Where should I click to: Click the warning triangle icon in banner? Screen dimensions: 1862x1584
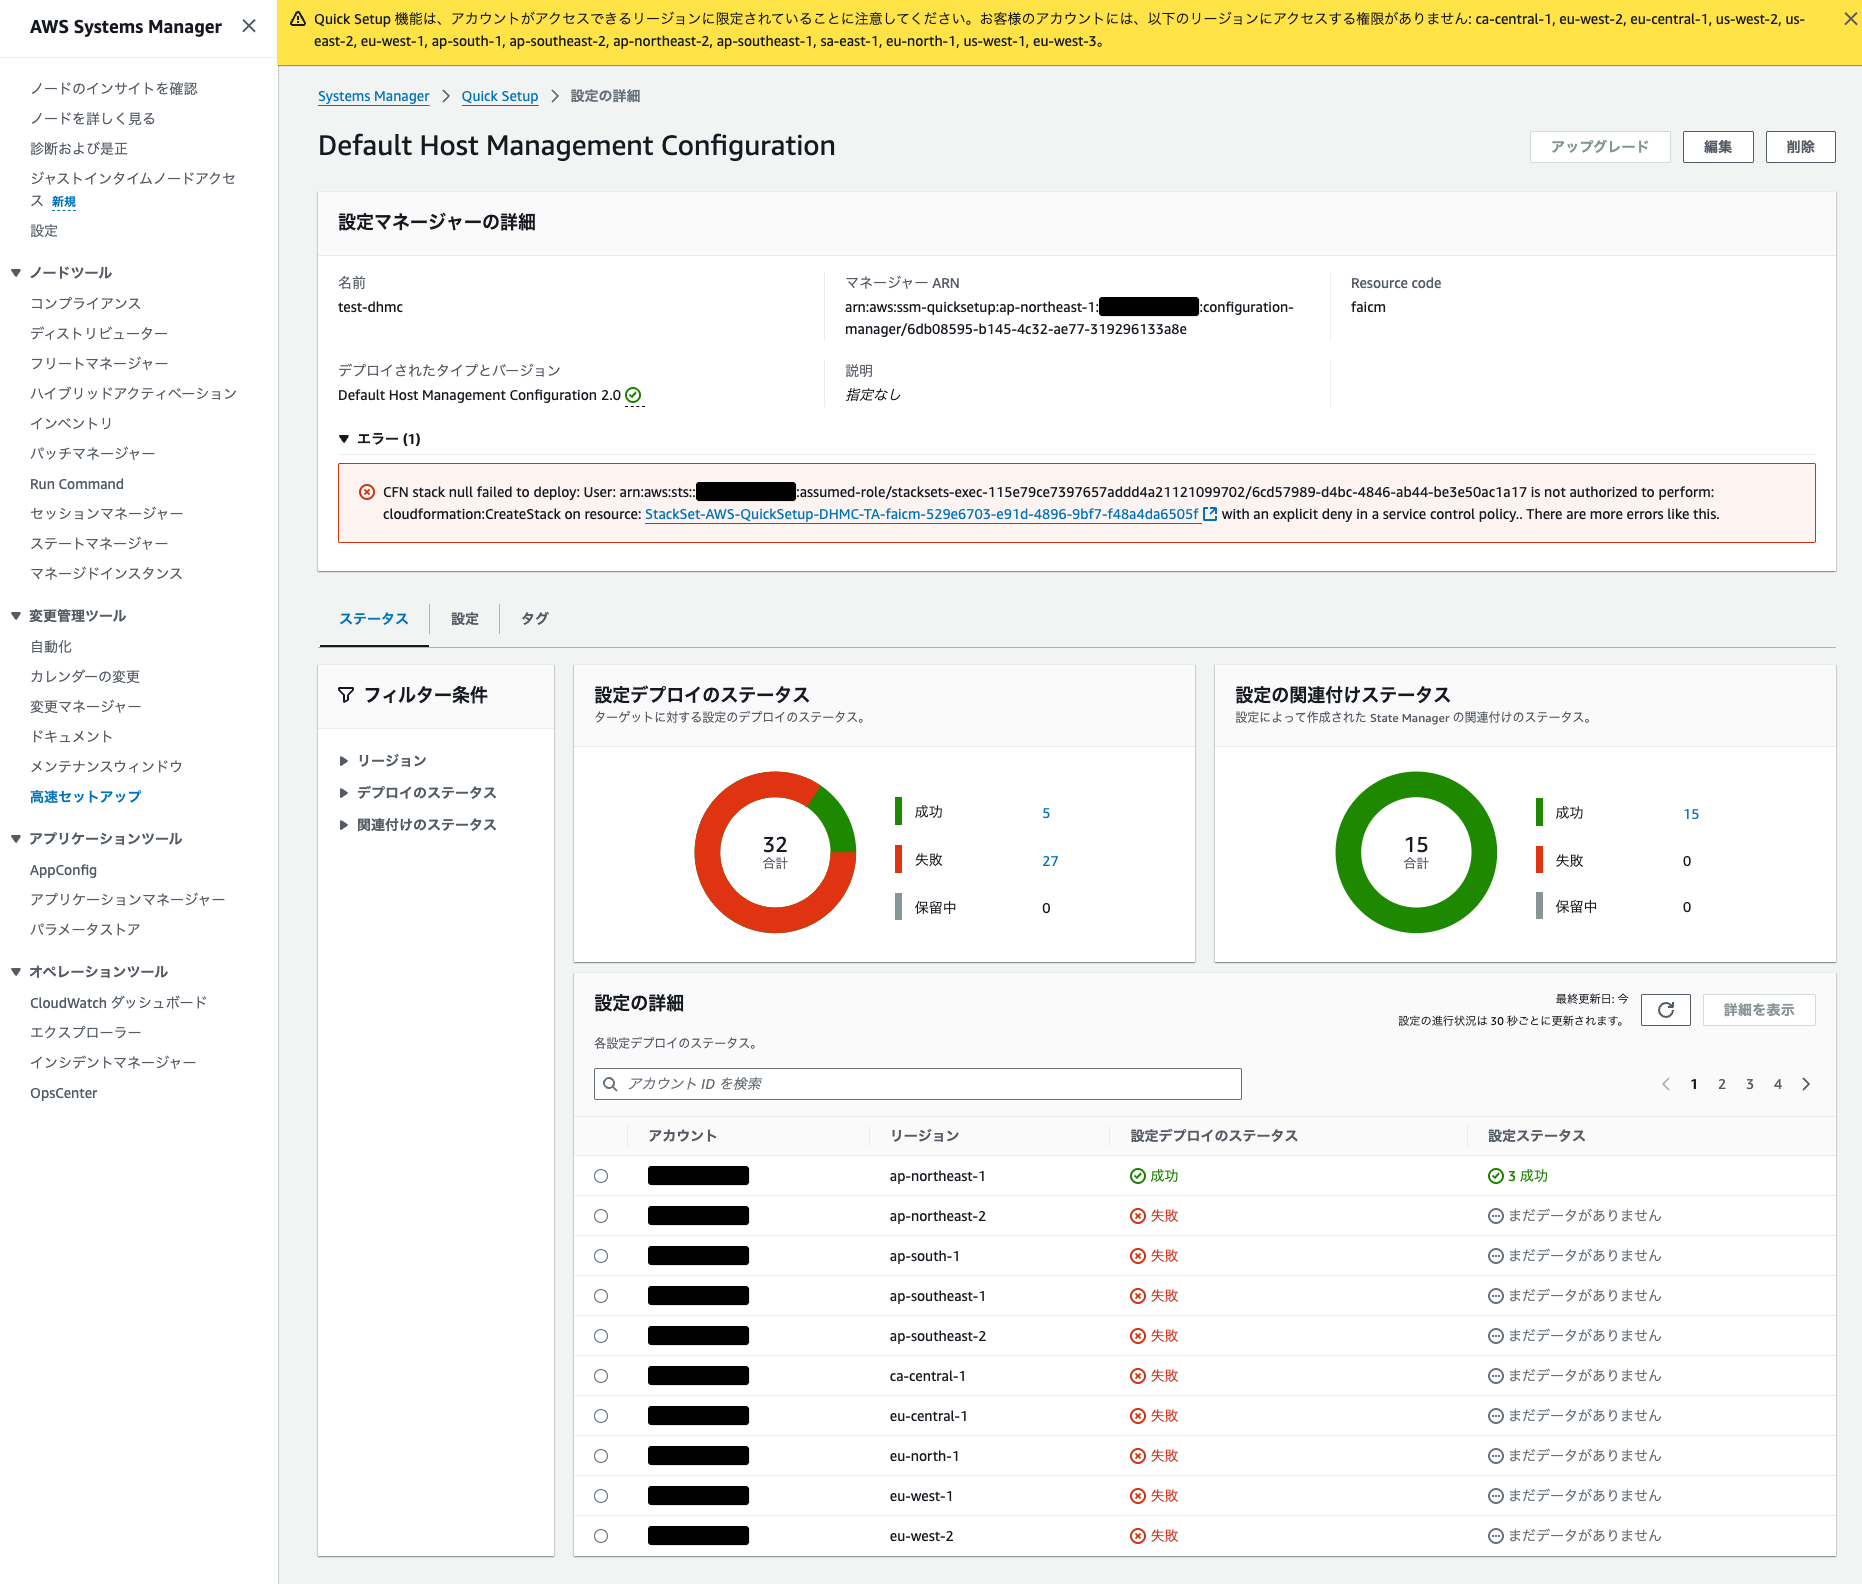point(298,19)
